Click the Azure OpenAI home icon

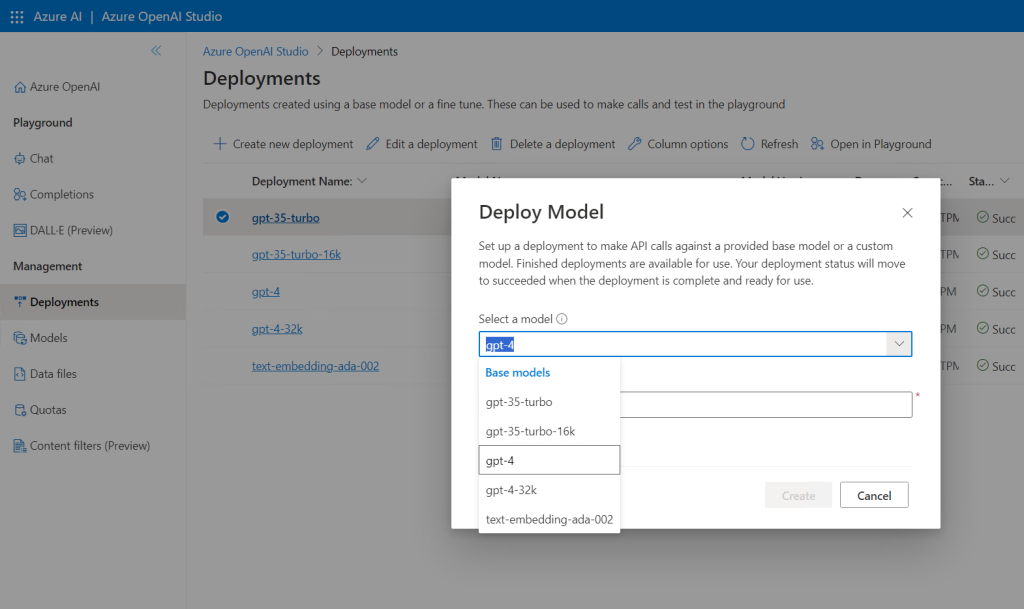pos(20,87)
